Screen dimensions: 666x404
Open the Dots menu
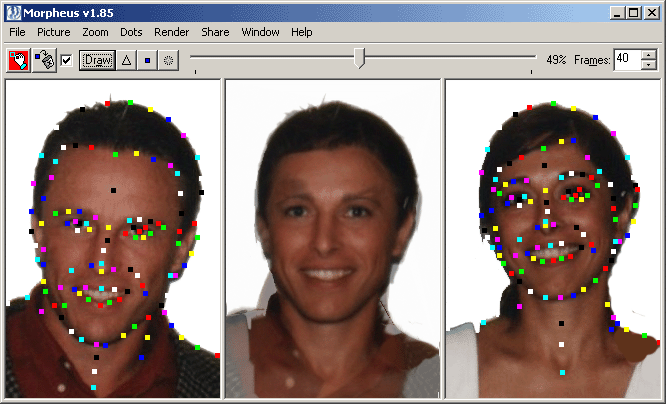coord(131,32)
